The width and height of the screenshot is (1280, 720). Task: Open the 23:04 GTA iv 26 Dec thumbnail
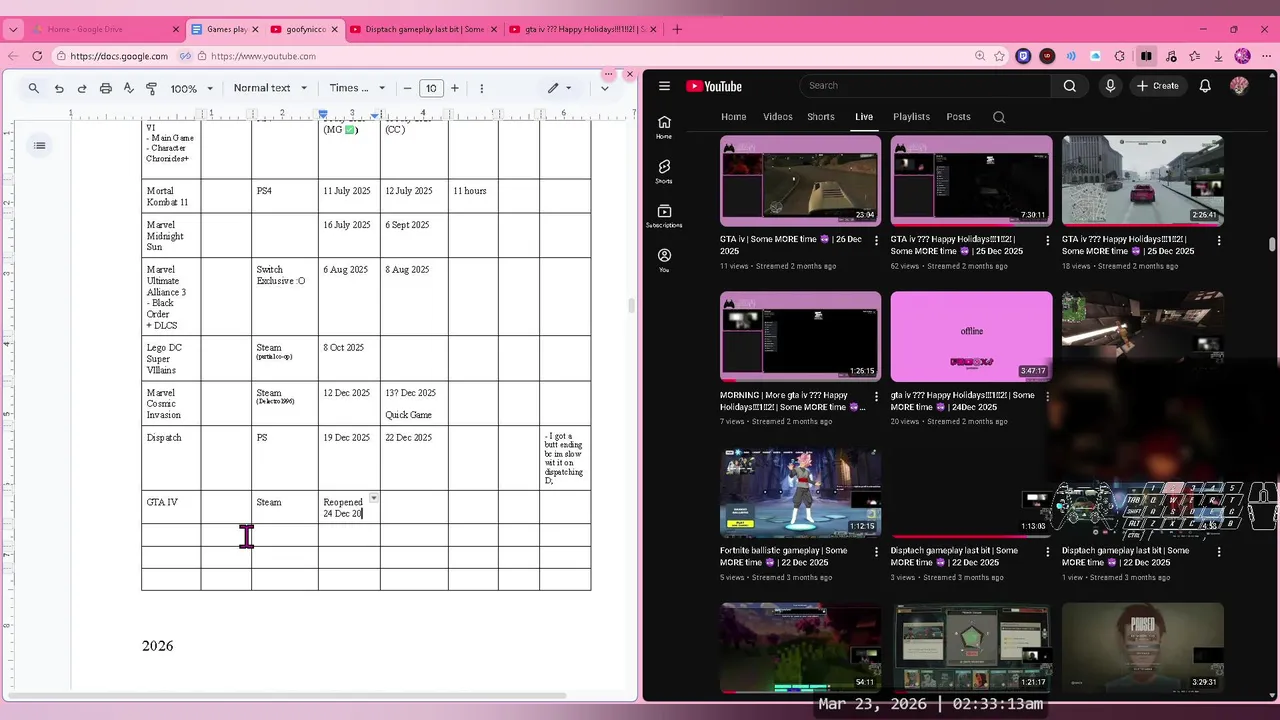(801, 180)
